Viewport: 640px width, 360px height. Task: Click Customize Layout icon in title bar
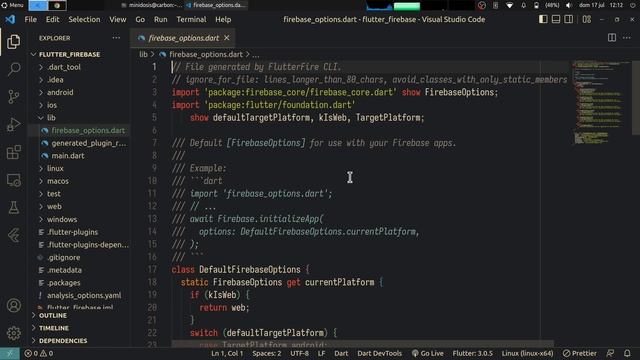click(587, 19)
